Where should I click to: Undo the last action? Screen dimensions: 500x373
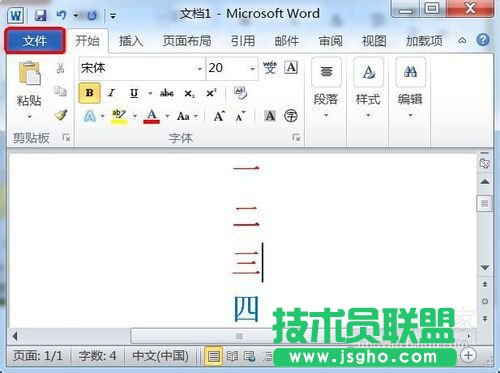61,15
